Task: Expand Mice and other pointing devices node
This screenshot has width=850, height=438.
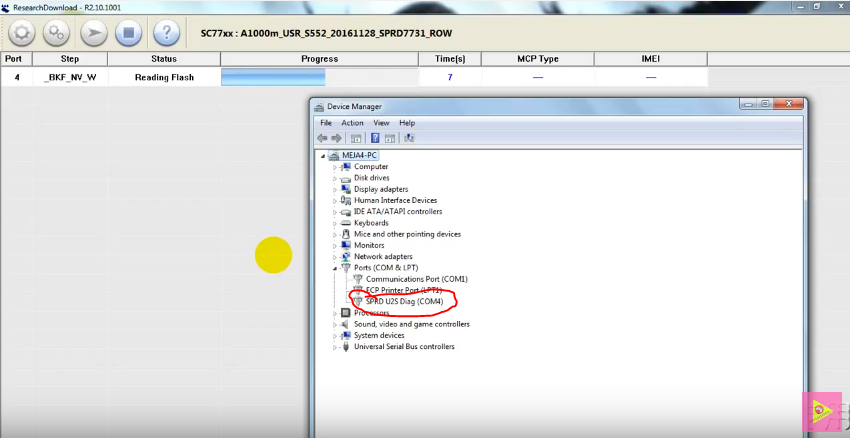Action: pyautogui.click(x=335, y=235)
